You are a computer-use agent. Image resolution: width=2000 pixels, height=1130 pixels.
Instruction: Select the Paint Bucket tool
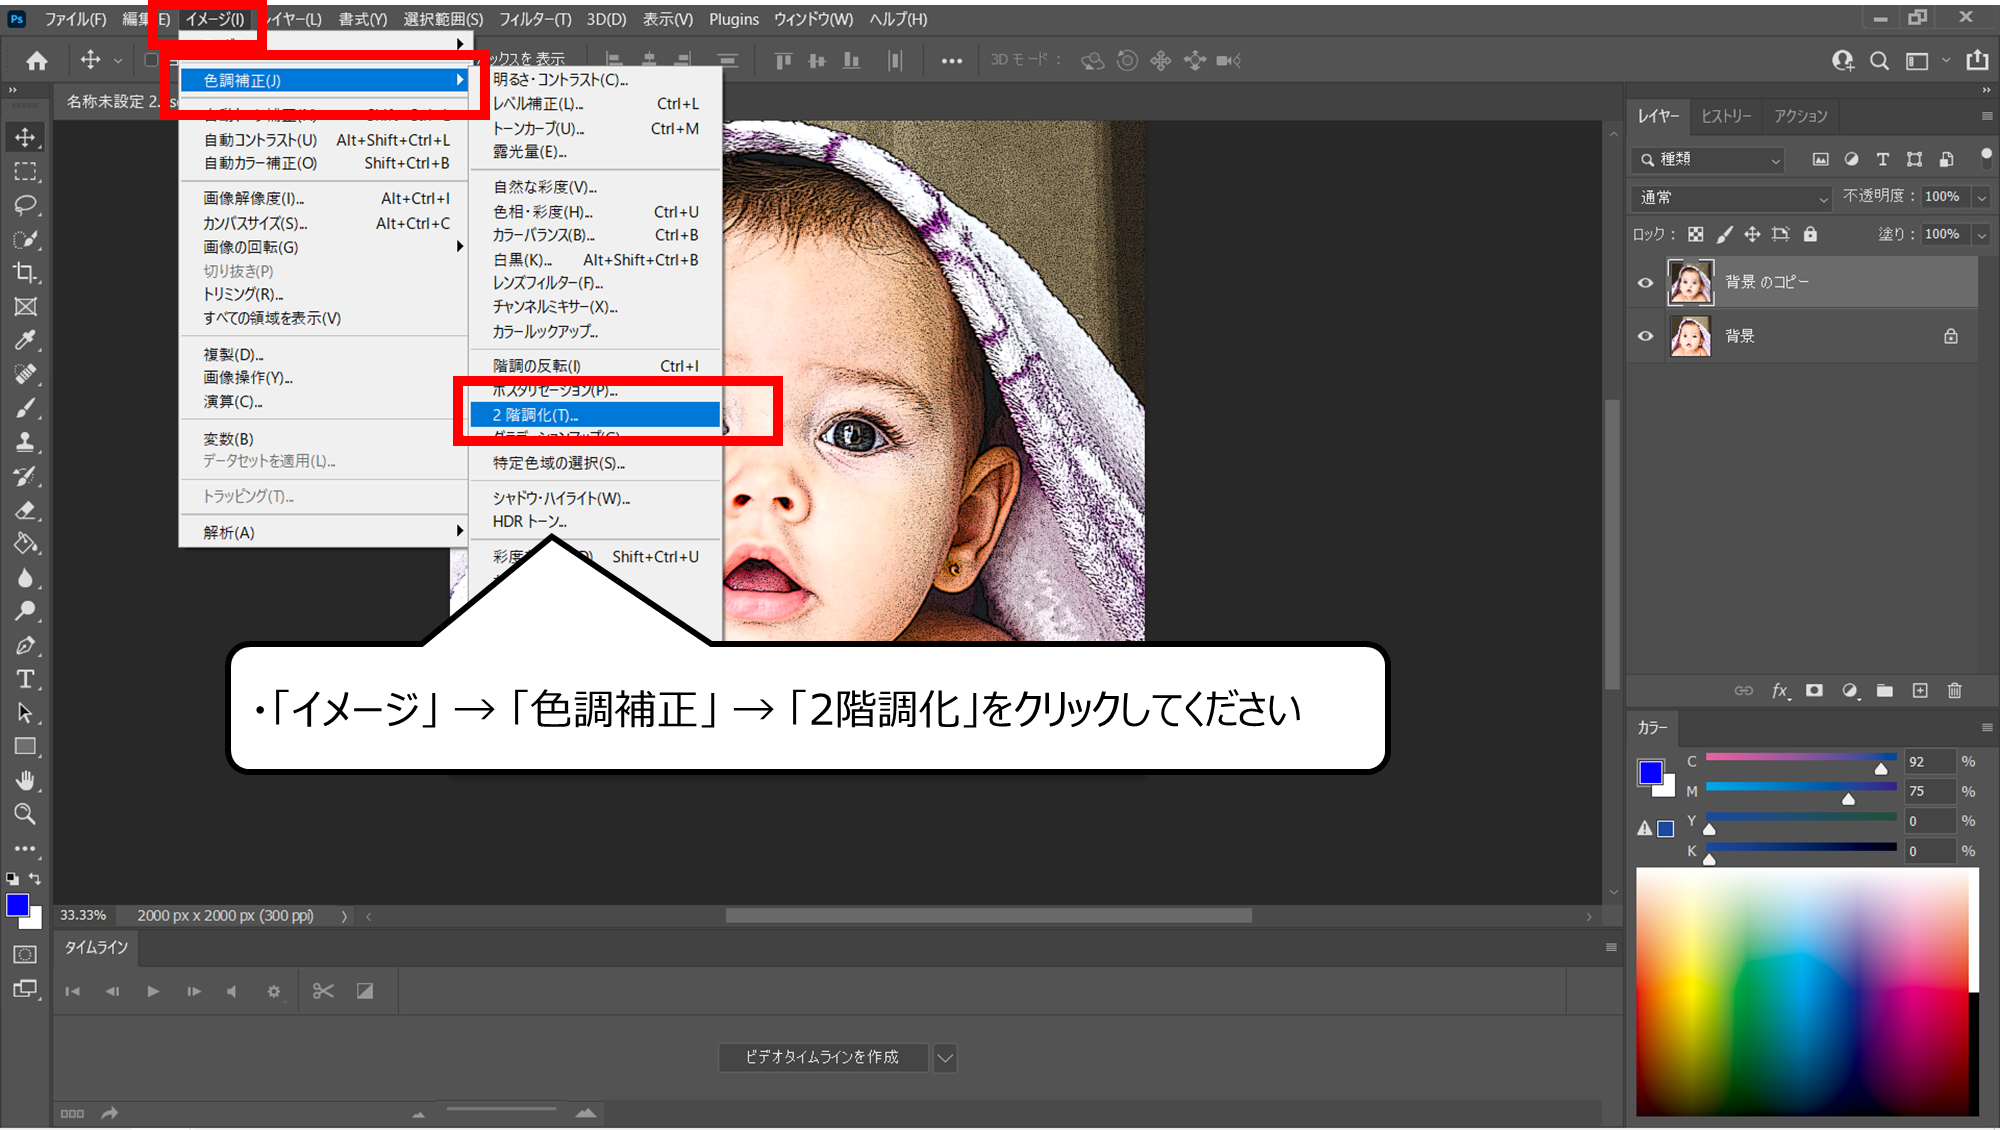click(26, 544)
